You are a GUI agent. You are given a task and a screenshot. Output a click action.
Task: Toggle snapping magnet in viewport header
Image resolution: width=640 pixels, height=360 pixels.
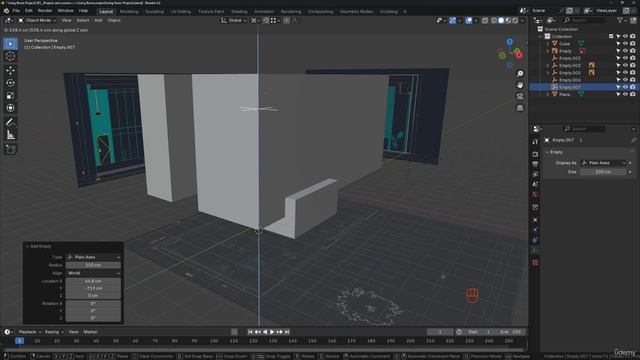point(266,20)
